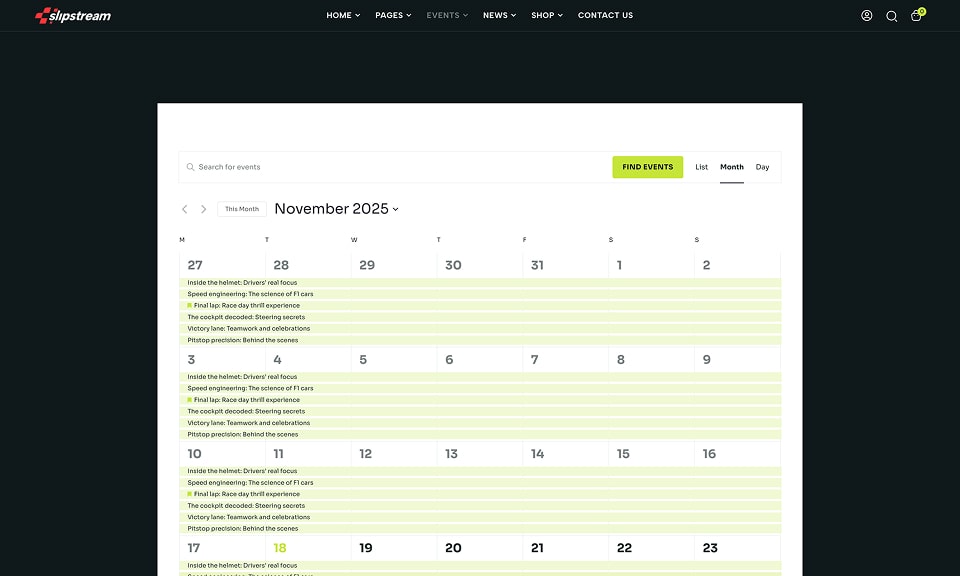Switch to Day view
The height and width of the screenshot is (576, 960).
point(762,167)
